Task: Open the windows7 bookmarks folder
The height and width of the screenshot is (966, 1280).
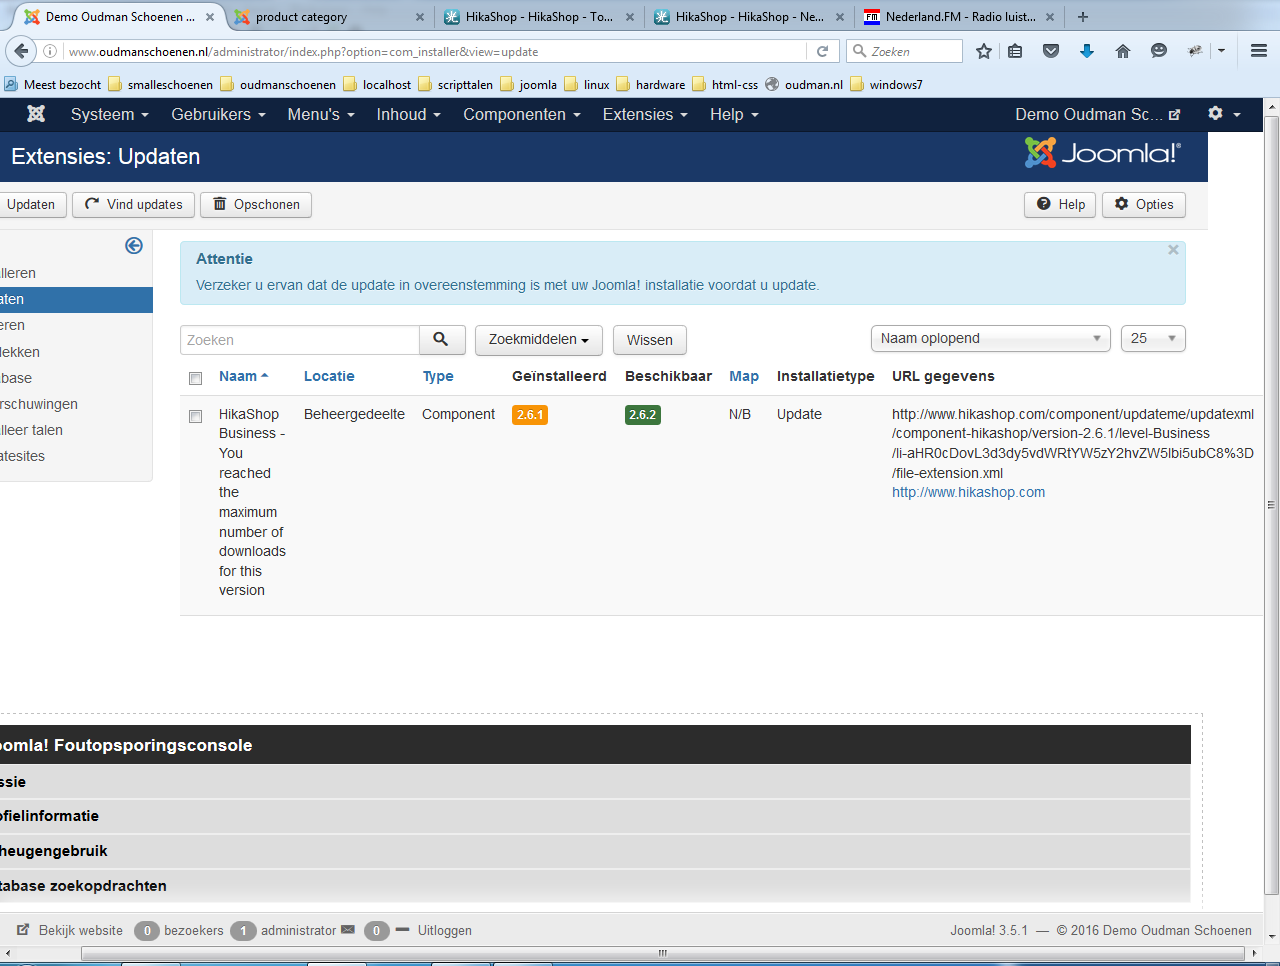Action: click(886, 85)
